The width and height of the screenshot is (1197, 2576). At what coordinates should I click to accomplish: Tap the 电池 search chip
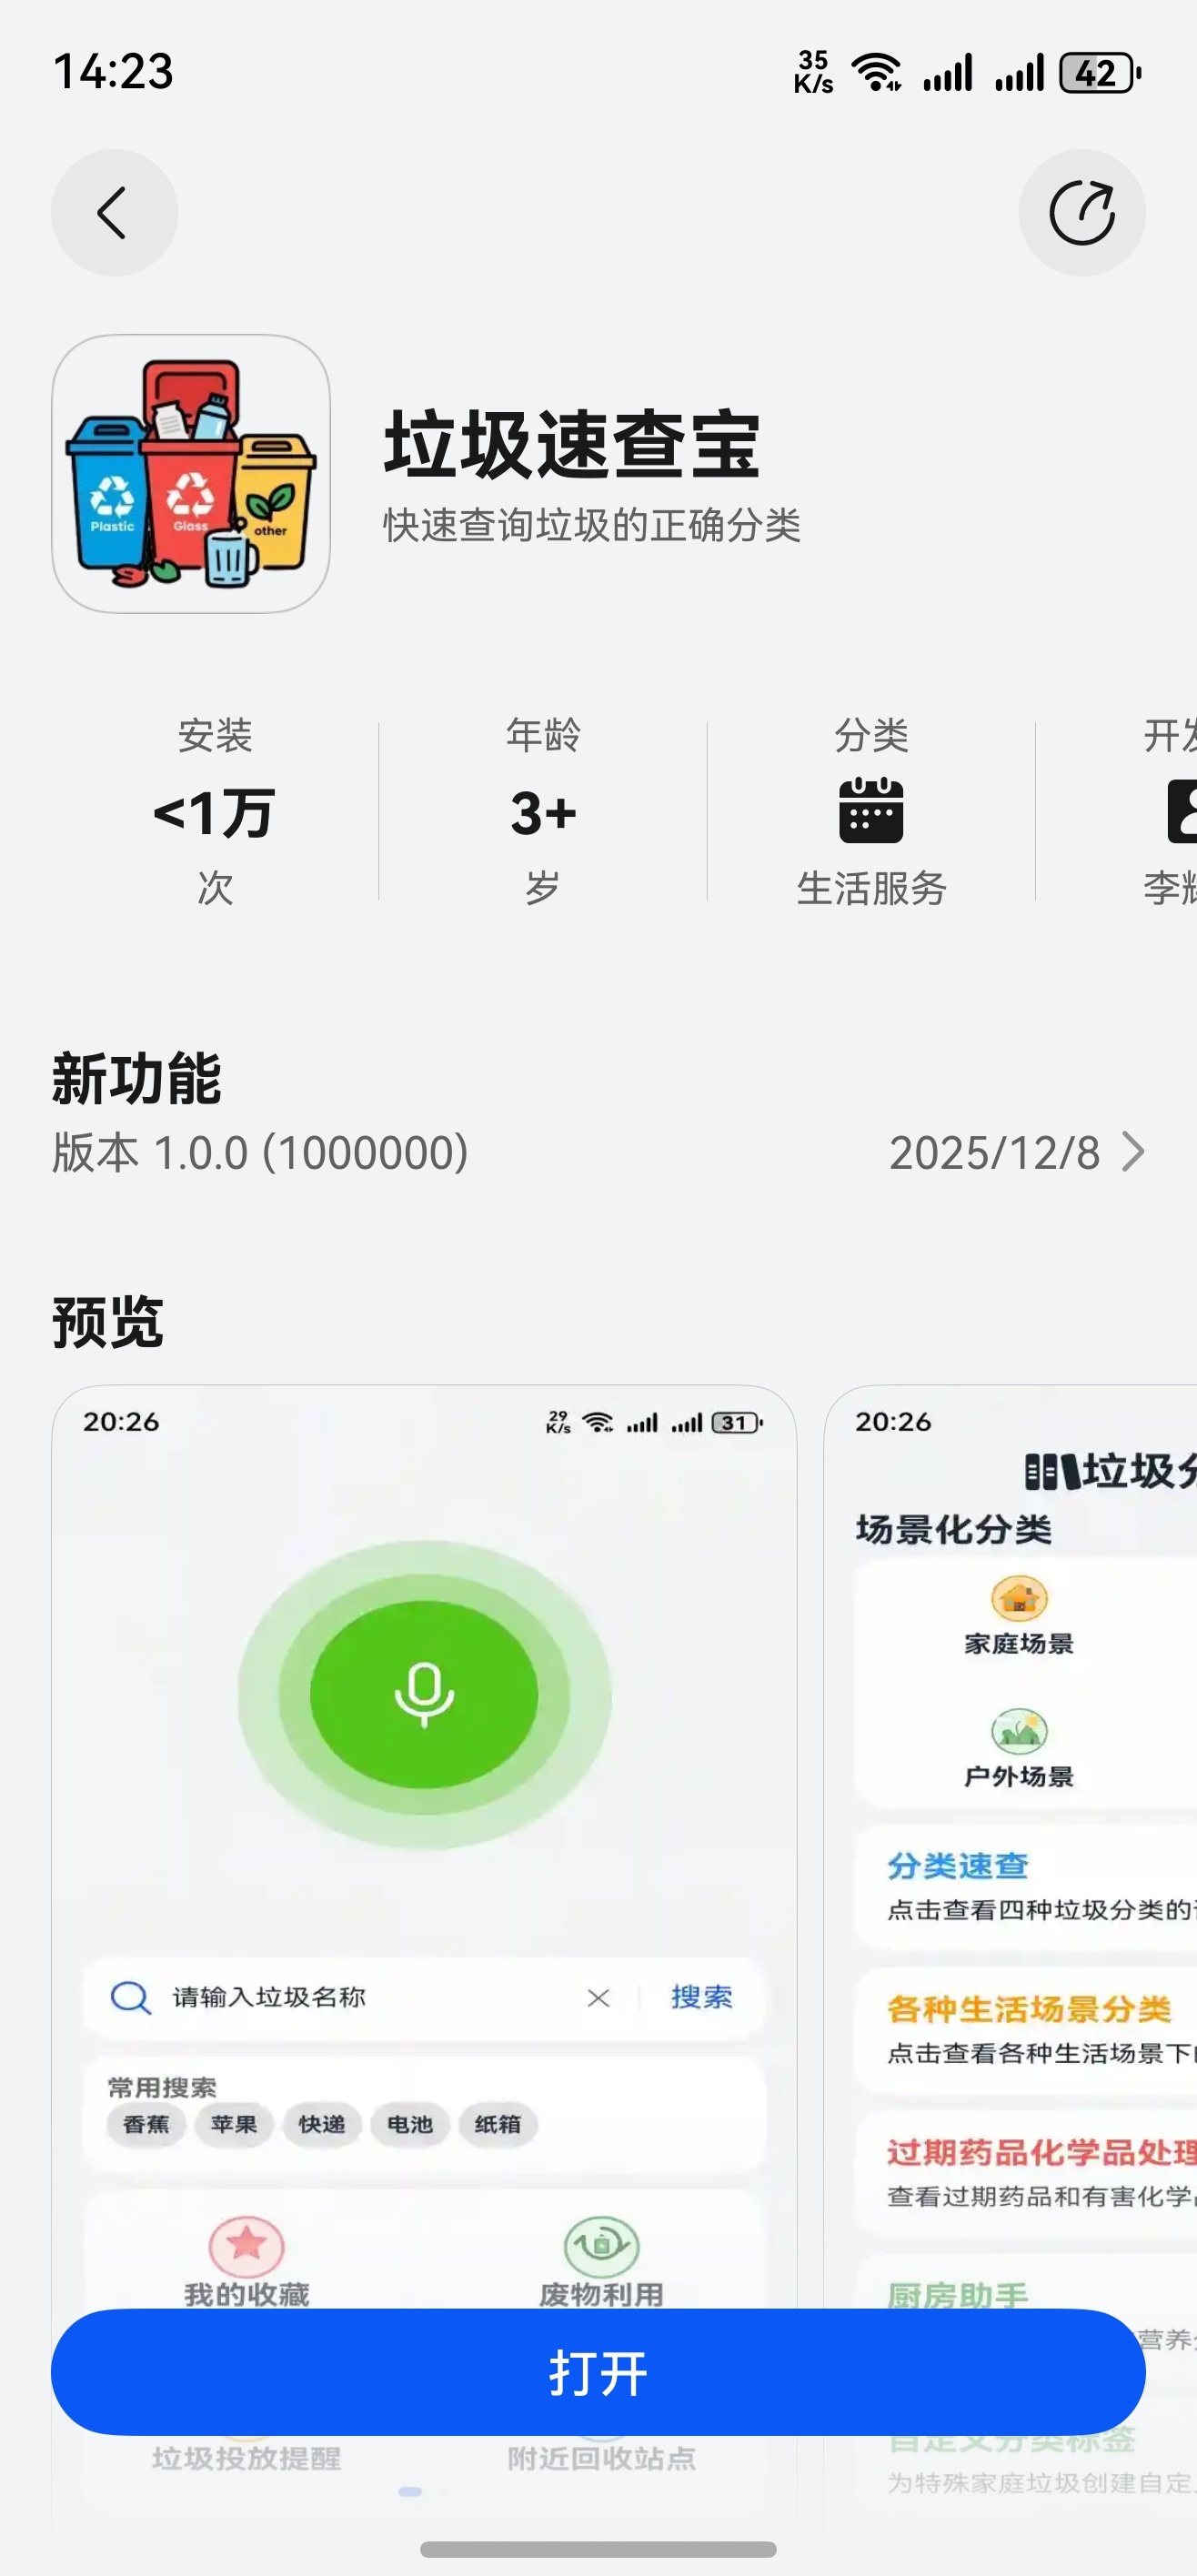click(410, 2124)
